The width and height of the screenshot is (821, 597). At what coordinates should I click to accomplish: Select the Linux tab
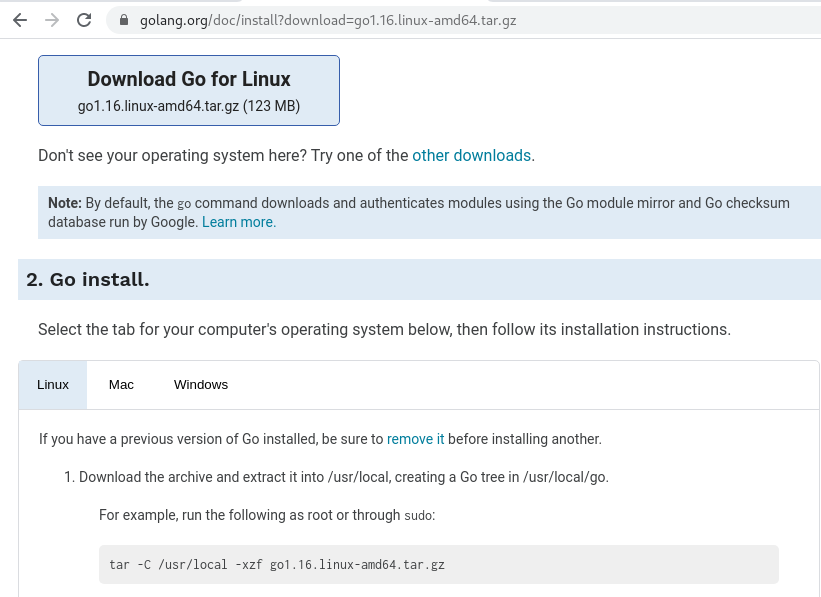[53, 385]
